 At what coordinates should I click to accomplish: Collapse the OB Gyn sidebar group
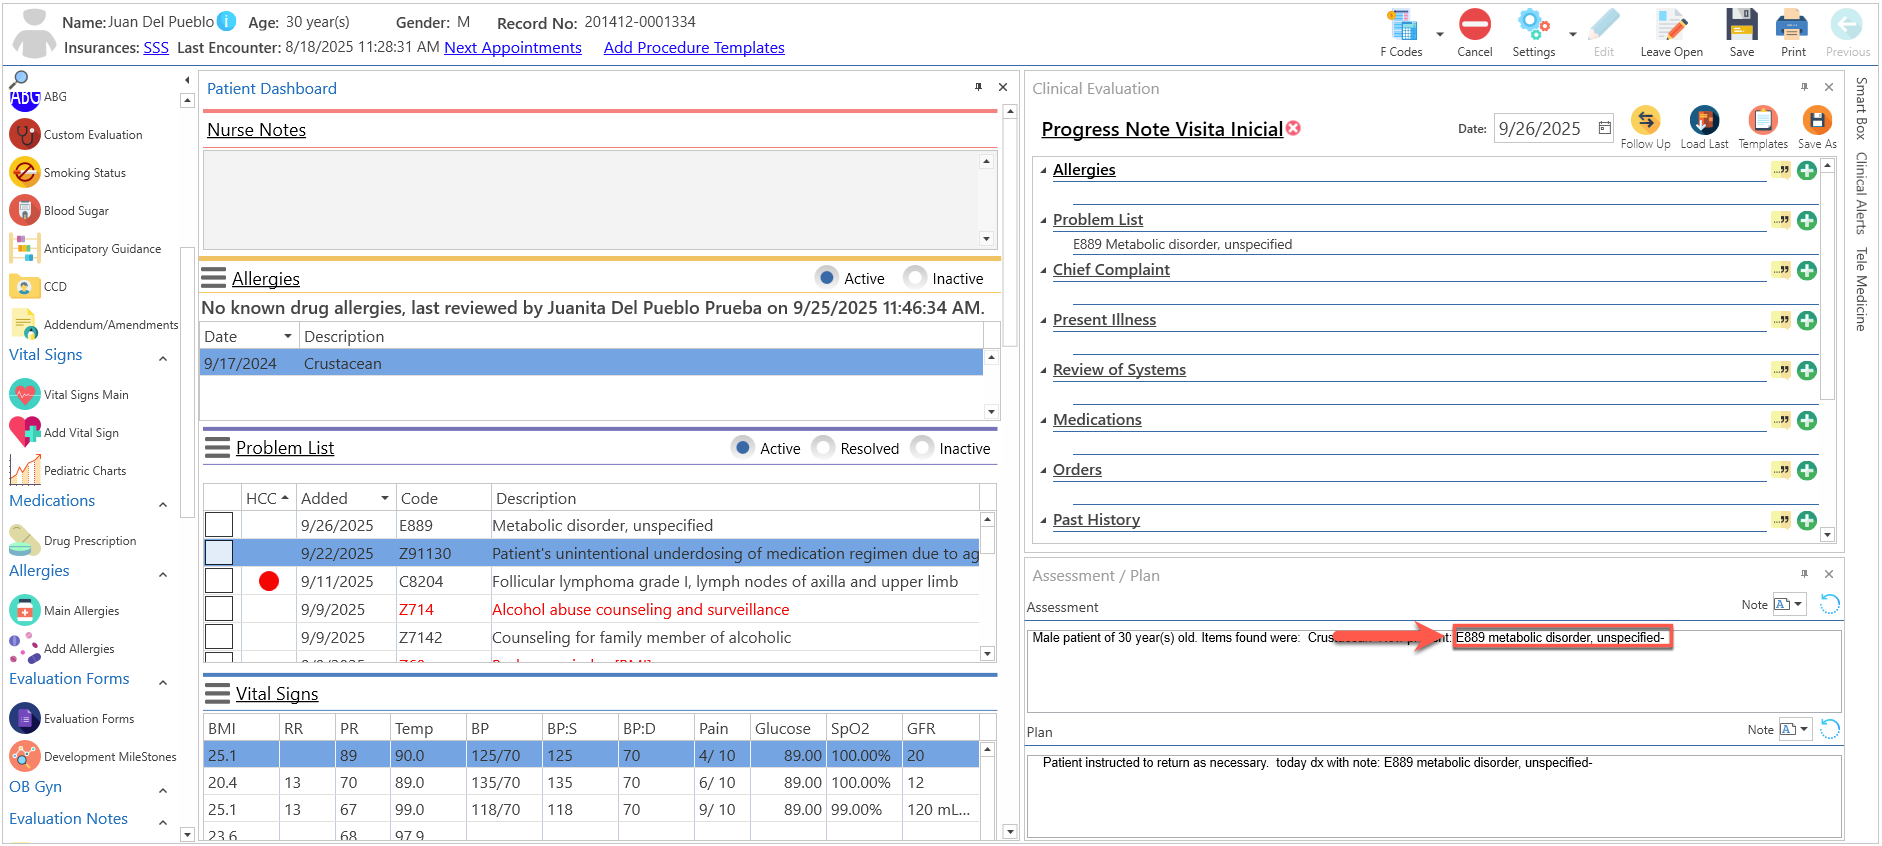[163, 790]
